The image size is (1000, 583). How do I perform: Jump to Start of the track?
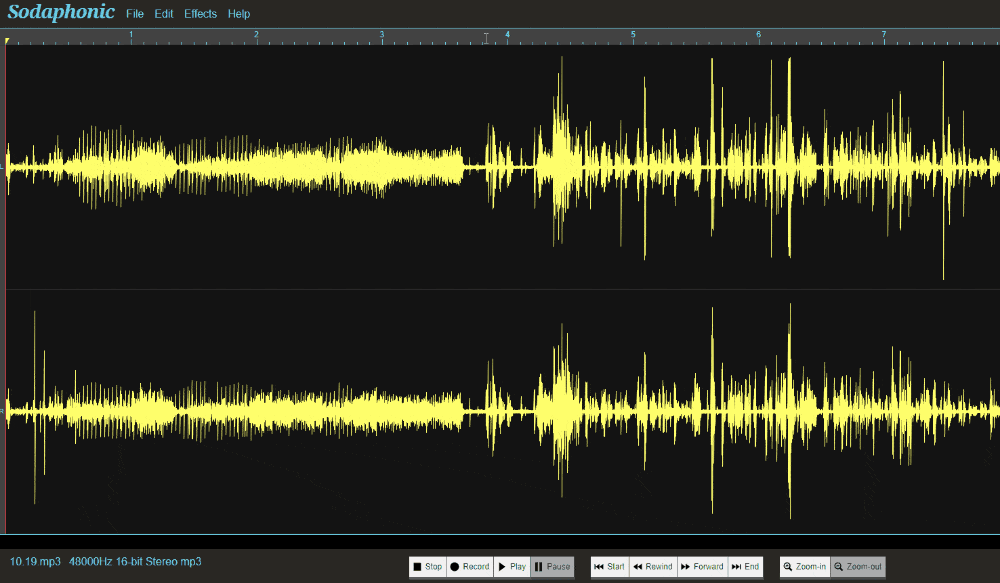pyautogui.click(x=609, y=567)
